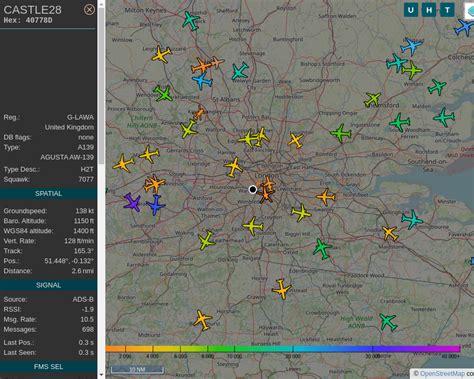The width and height of the screenshot is (474, 379).
Task: Select the purple aircraft west of London
Action: tap(132, 202)
